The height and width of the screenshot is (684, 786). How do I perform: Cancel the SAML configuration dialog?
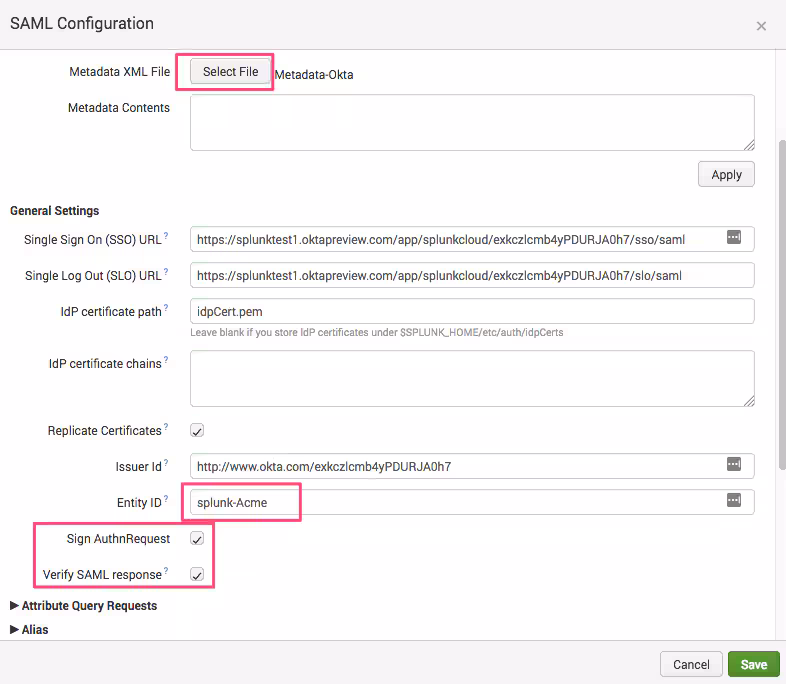[x=691, y=664]
